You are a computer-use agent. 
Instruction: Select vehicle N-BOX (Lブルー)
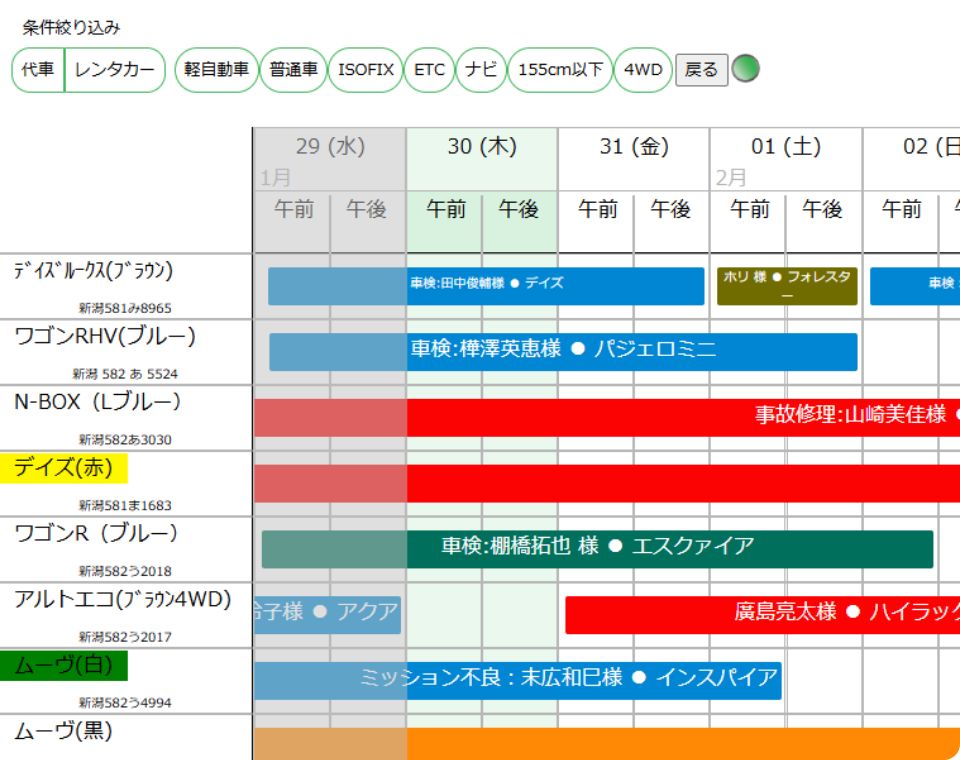[x=97, y=402]
